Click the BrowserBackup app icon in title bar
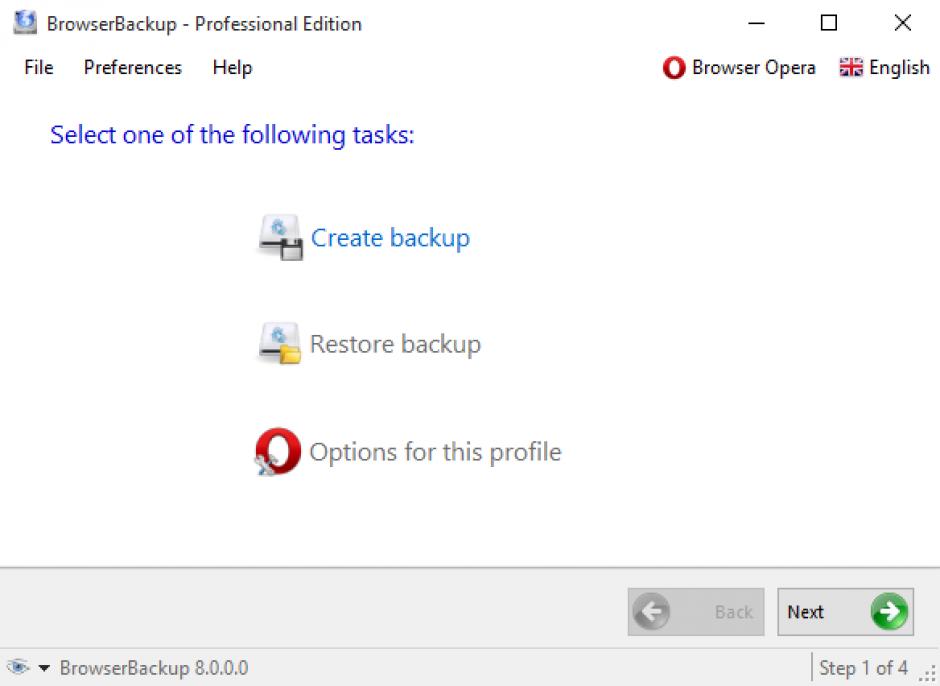Screen dimensions: 940x686 click(x=25, y=23)
